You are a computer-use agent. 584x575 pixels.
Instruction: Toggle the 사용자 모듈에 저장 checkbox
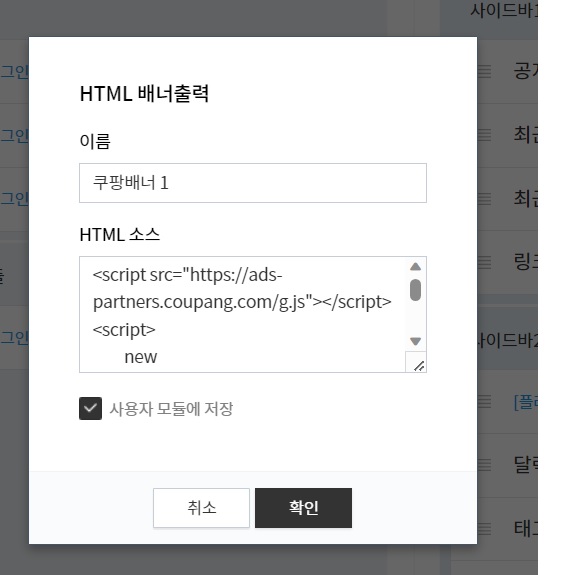click(x=91, y=409)
